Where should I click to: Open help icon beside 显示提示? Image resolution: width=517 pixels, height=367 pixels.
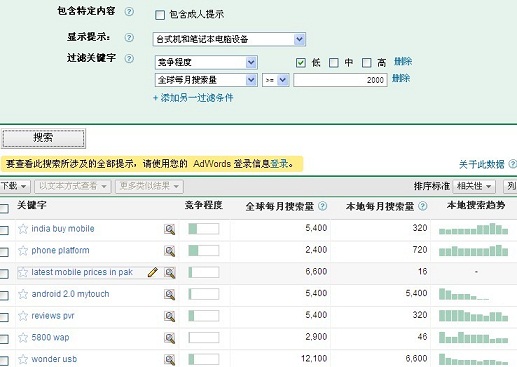click(x=129, y=37)
